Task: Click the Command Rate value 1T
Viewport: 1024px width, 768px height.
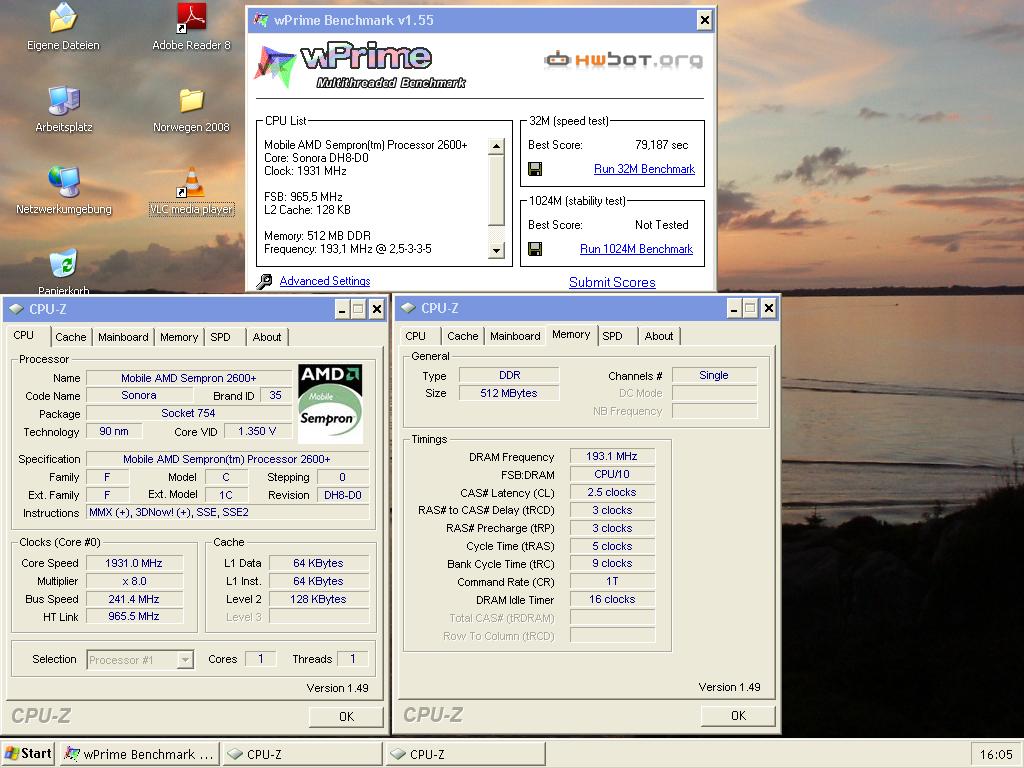Action: [x=612, y=581]
